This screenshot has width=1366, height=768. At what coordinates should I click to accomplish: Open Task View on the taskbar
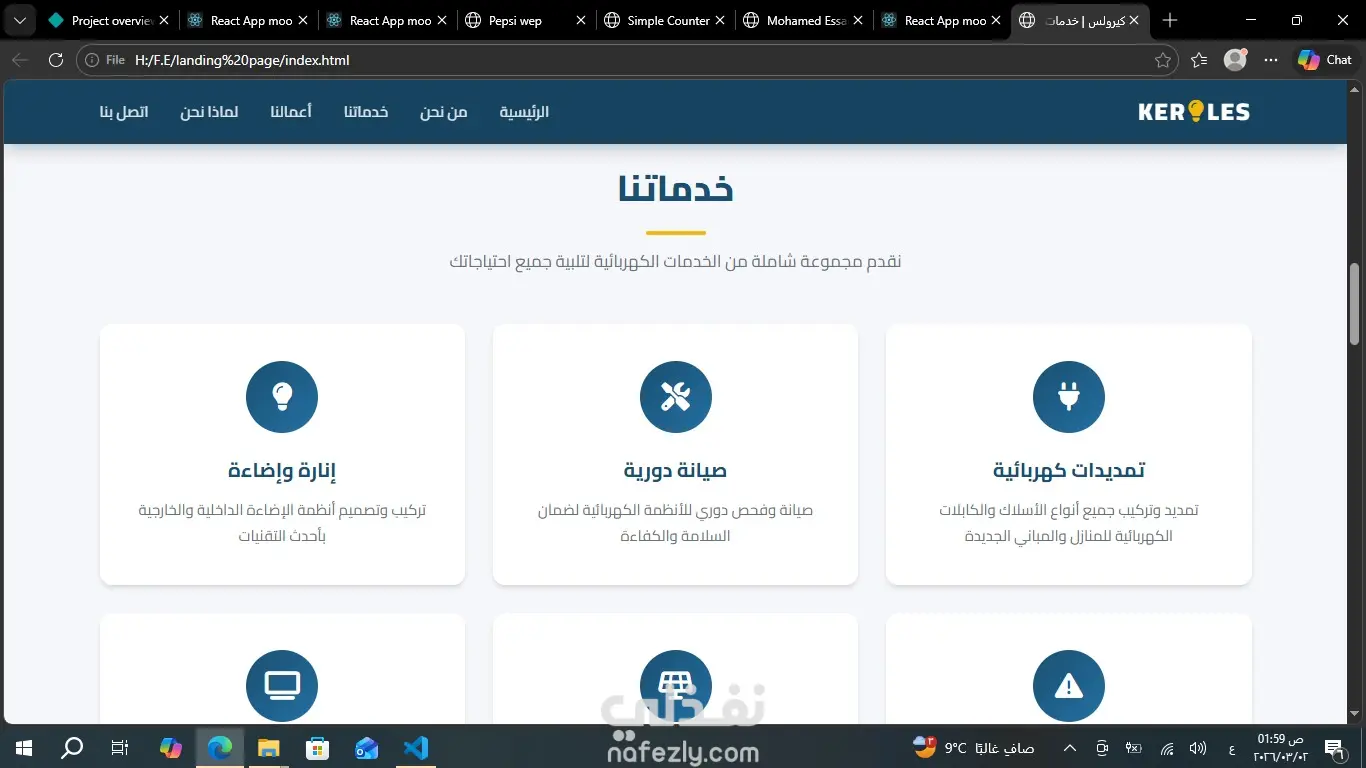tap(120, 747)
